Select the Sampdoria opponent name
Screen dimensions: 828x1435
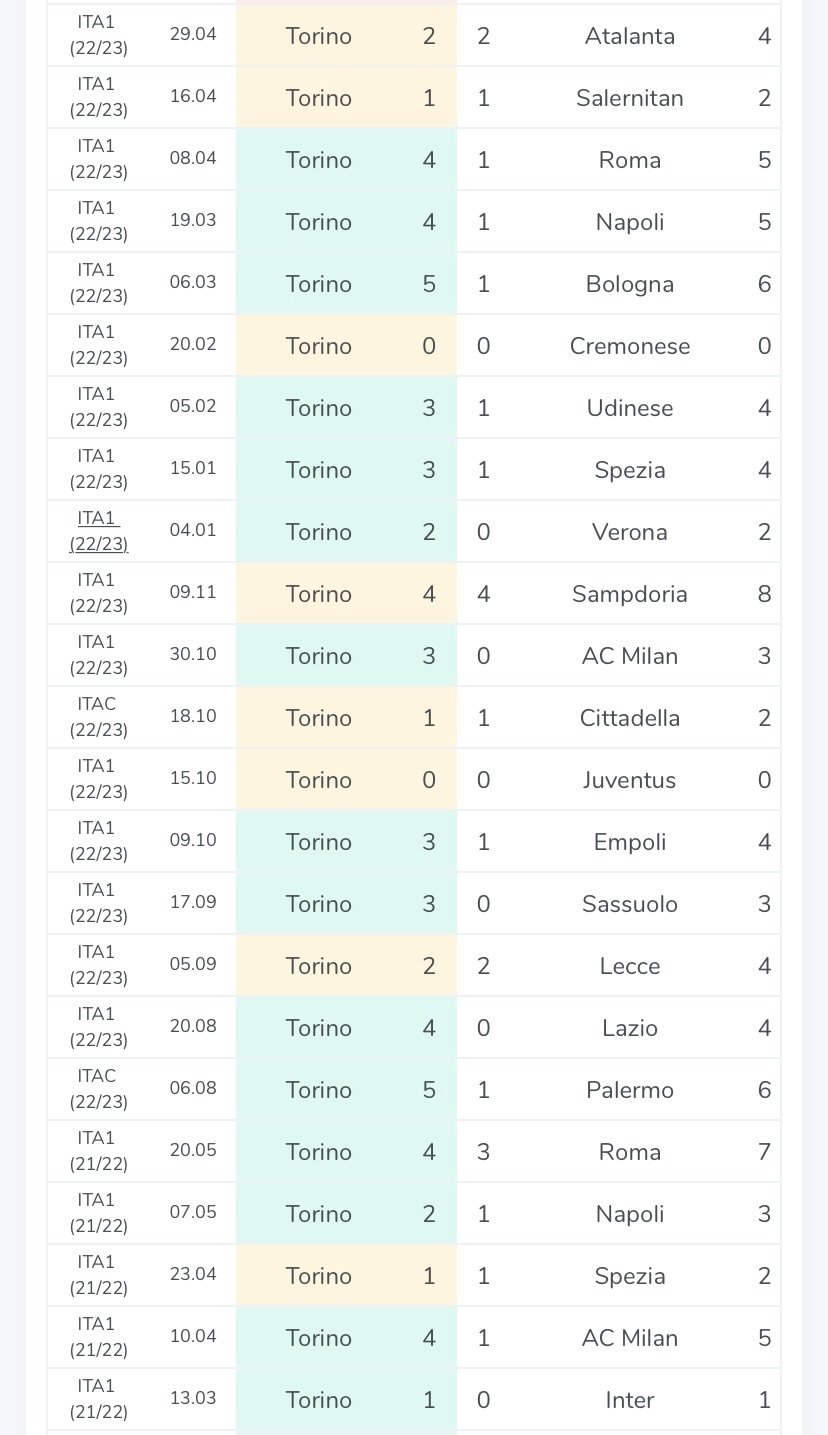630,594
